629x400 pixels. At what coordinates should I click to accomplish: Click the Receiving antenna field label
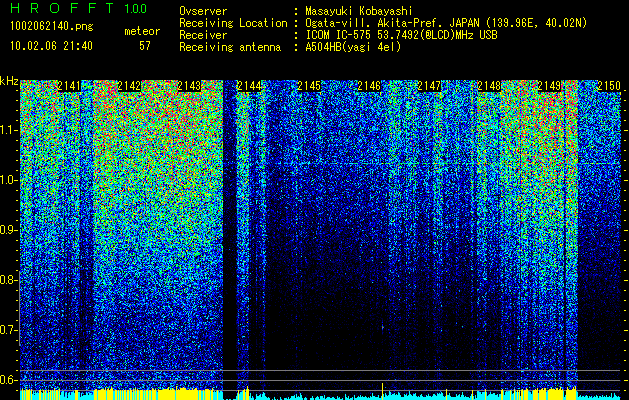(230, 47)
